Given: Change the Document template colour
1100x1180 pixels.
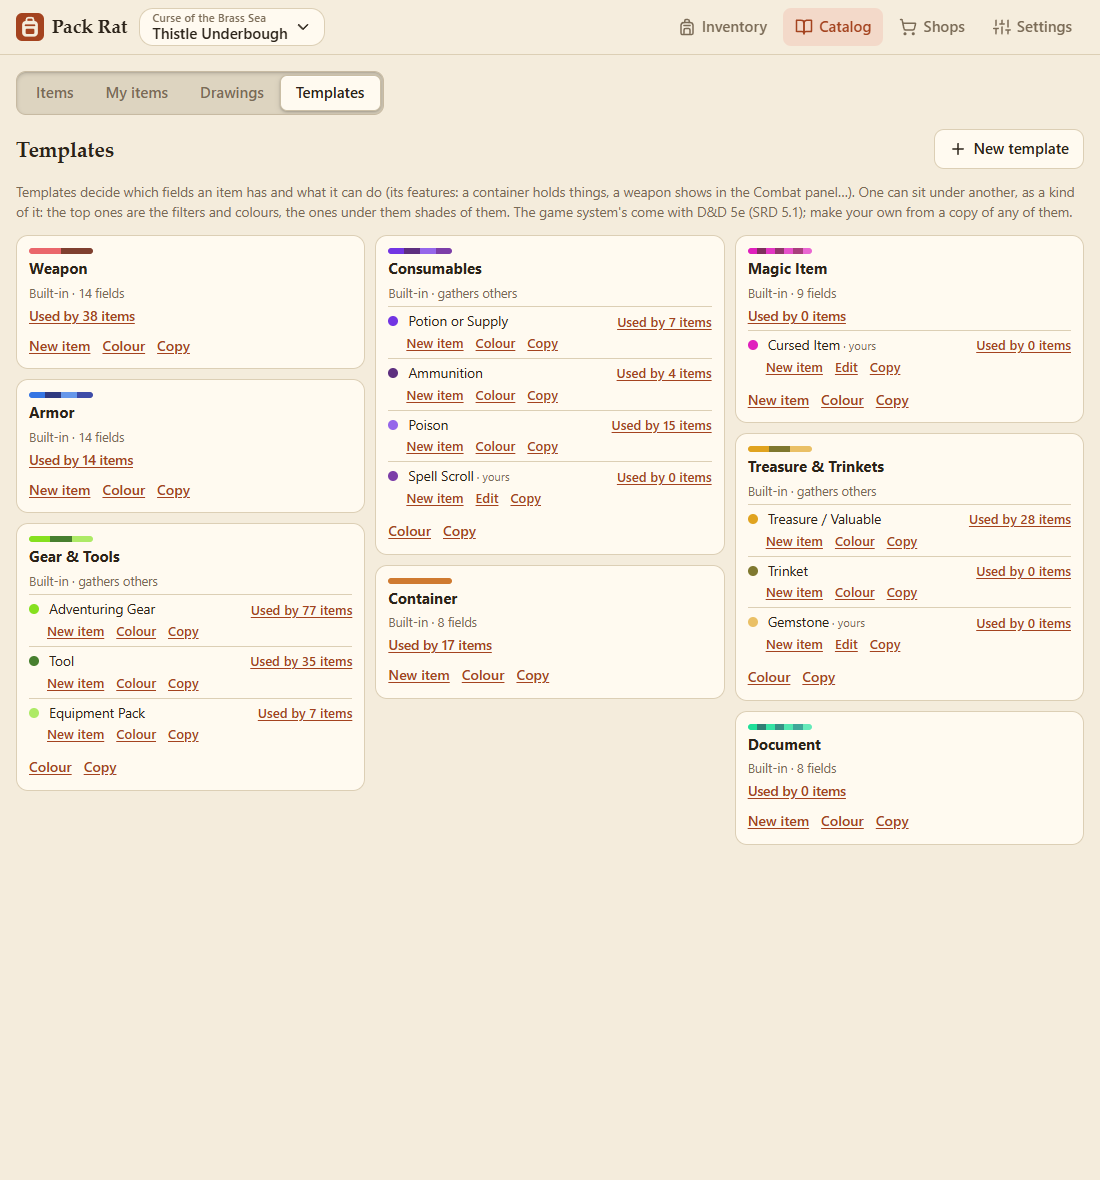Looking at the screenshot, I should (842, 822).
